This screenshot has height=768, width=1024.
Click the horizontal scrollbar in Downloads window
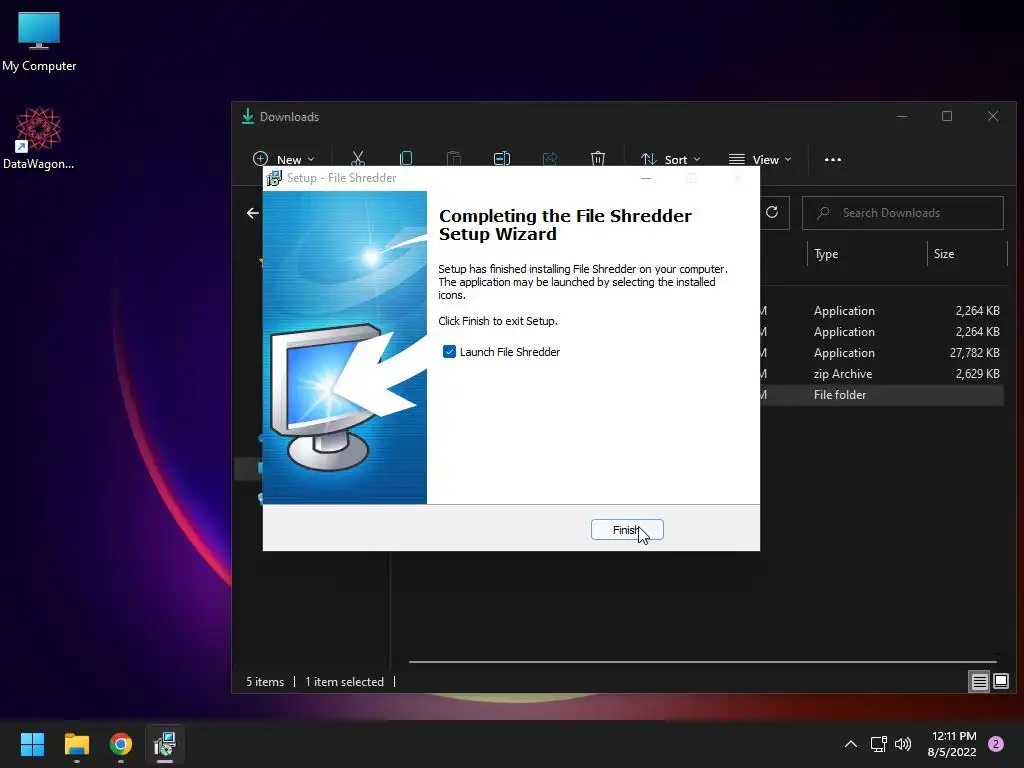(703, 662)
